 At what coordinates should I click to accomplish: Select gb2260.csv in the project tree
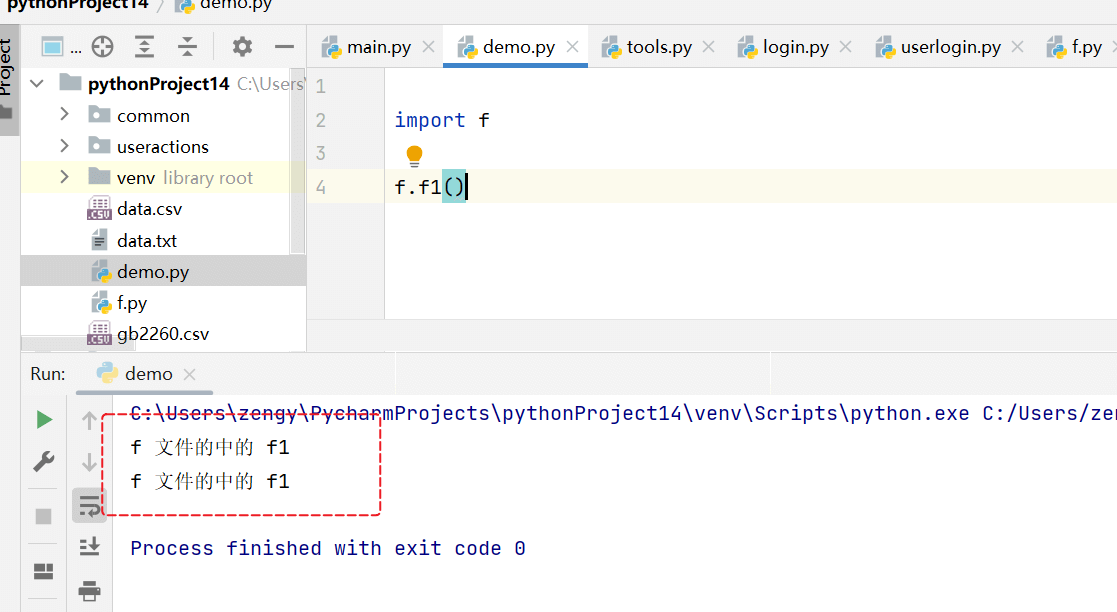pyautogui.click(x=148, y=334)
